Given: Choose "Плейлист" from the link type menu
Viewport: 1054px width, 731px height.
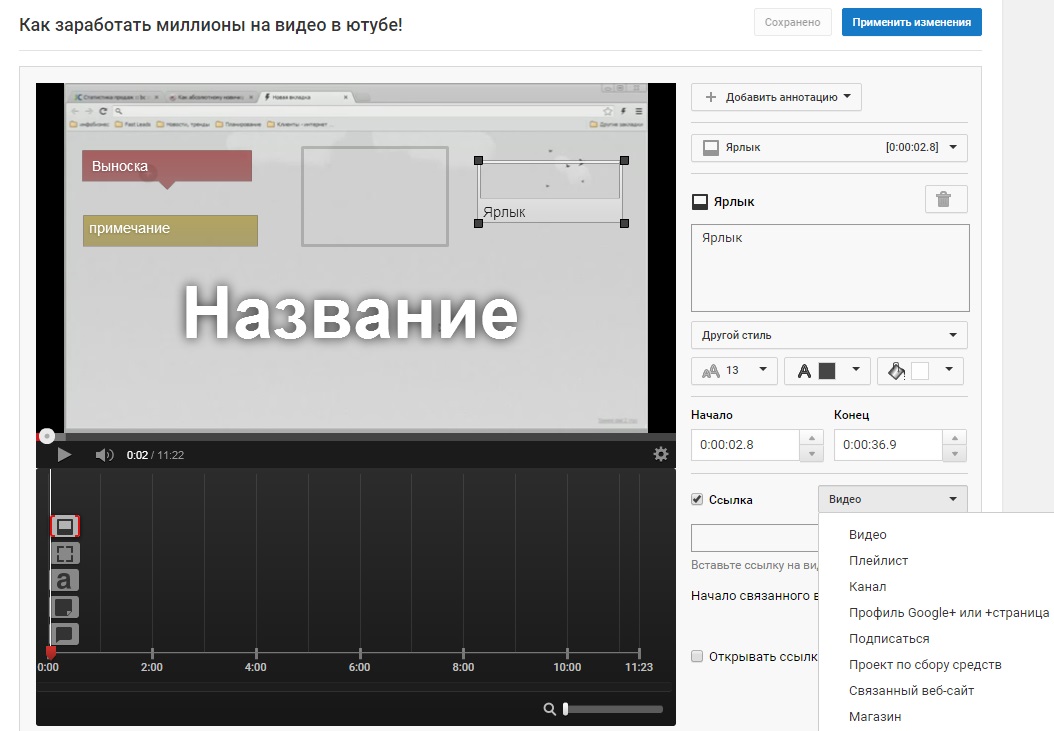Looking at the screenshot, I should coord(878,561).
